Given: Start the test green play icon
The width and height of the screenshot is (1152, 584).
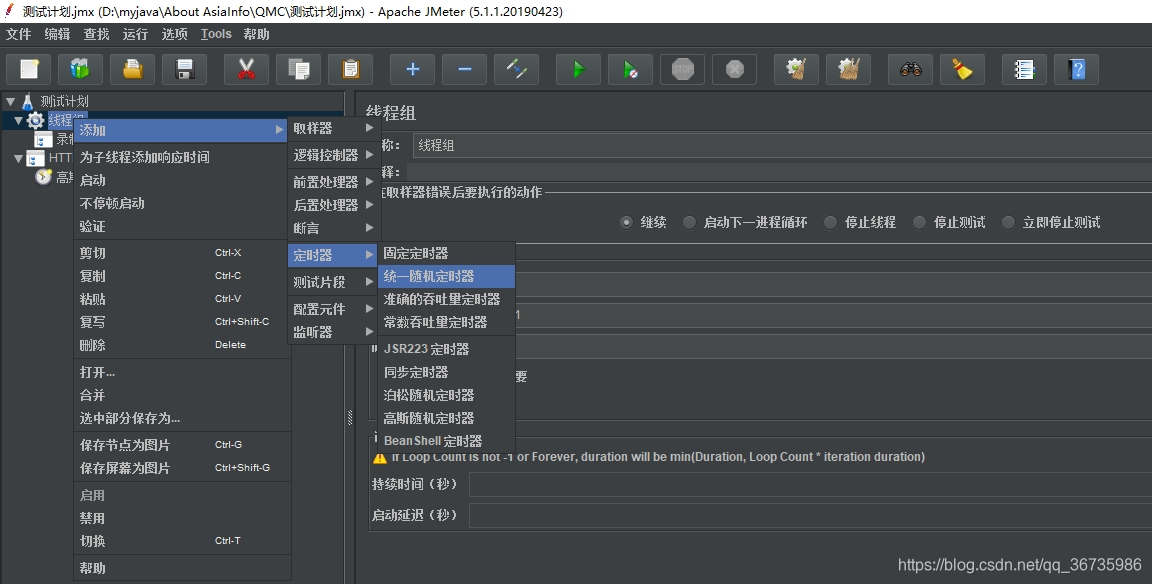Looking at the screenshot, I should [x=578, y=70].
